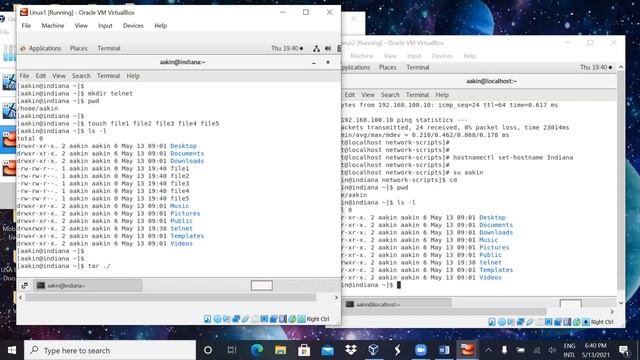Click workspace switcher in Linux2 bottom panel
Image resolution: width=640 pixels, height=360 pixels.
point(571,304)
